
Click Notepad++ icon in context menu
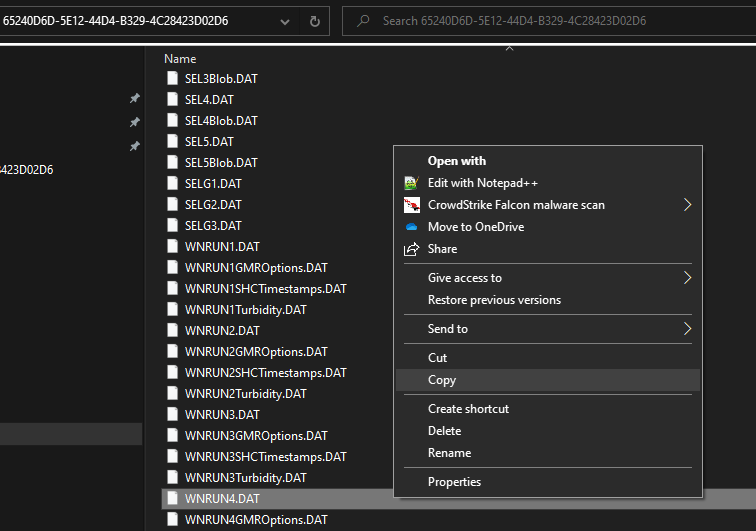[411, 183]
